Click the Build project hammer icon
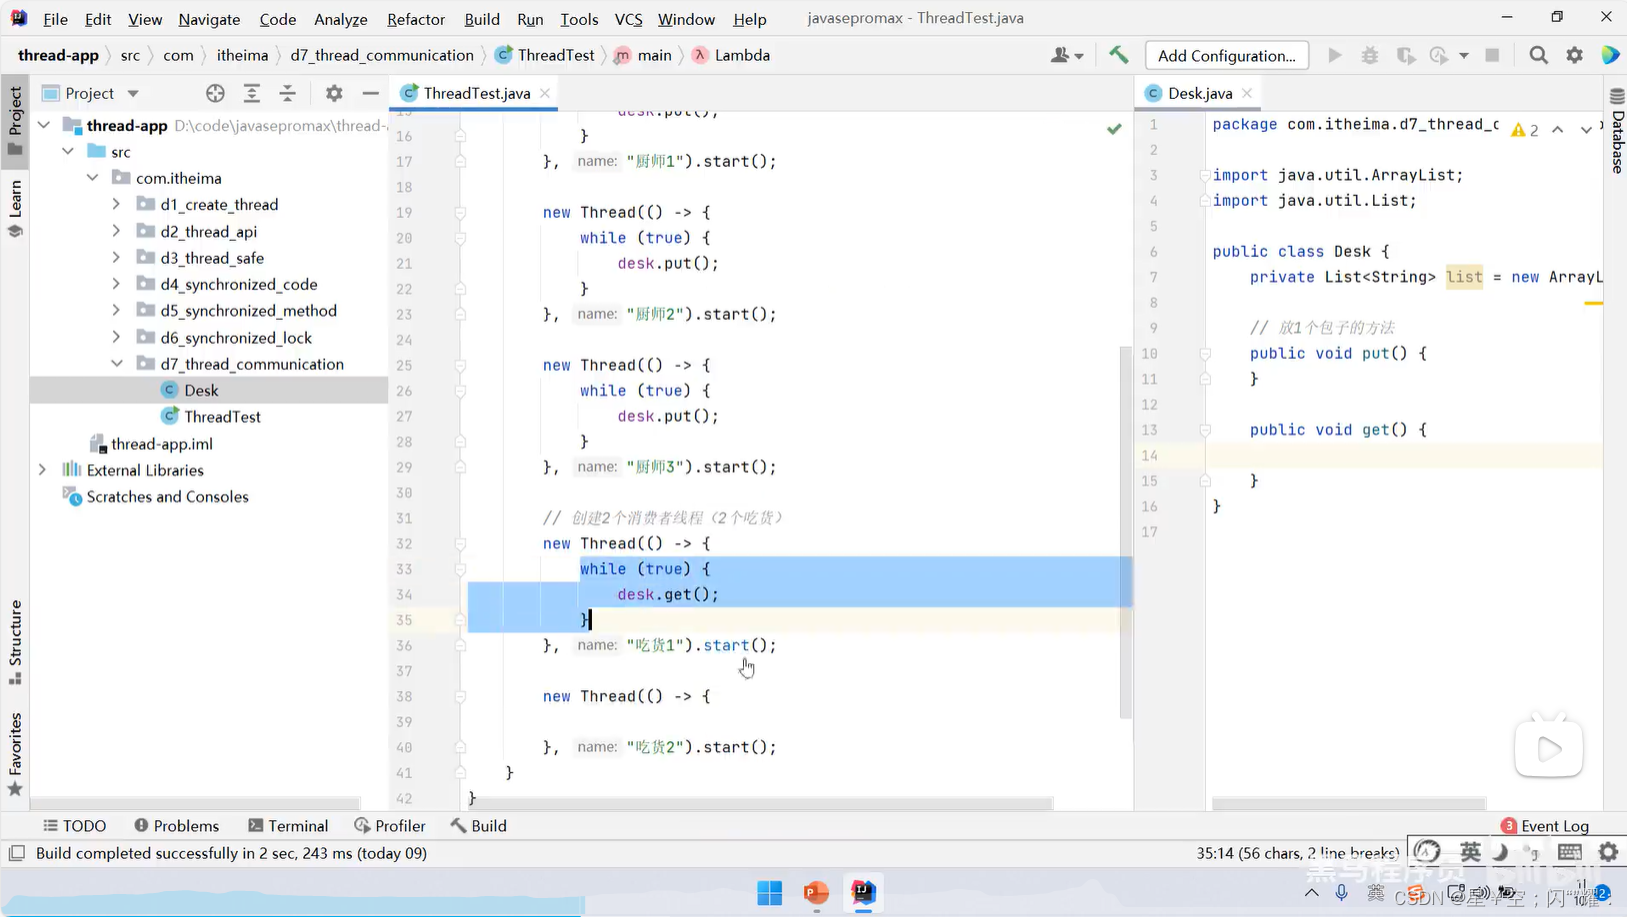Image resolution: width=1627 pixels, height=917 pixels. (1118, 55)
